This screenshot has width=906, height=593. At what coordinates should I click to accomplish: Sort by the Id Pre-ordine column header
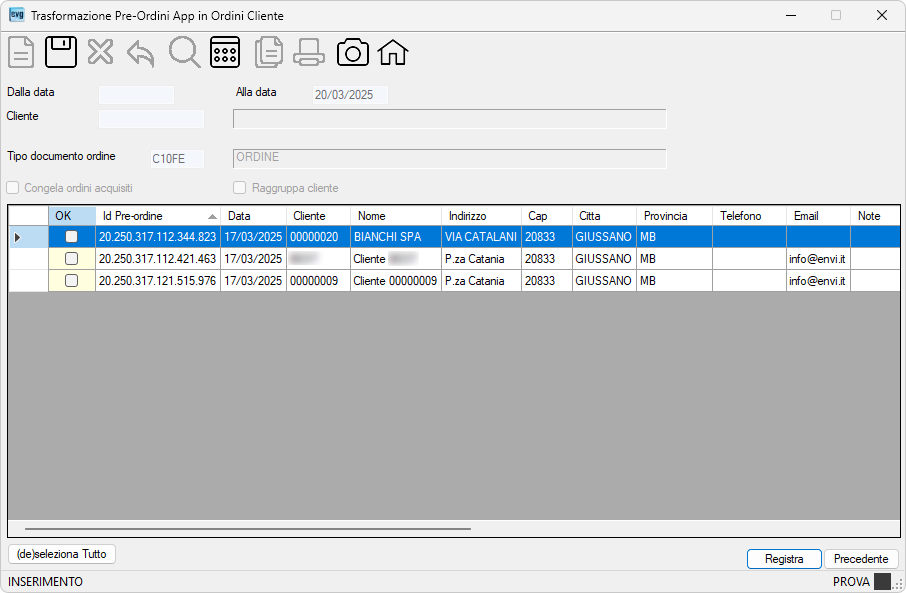[158, 216]
